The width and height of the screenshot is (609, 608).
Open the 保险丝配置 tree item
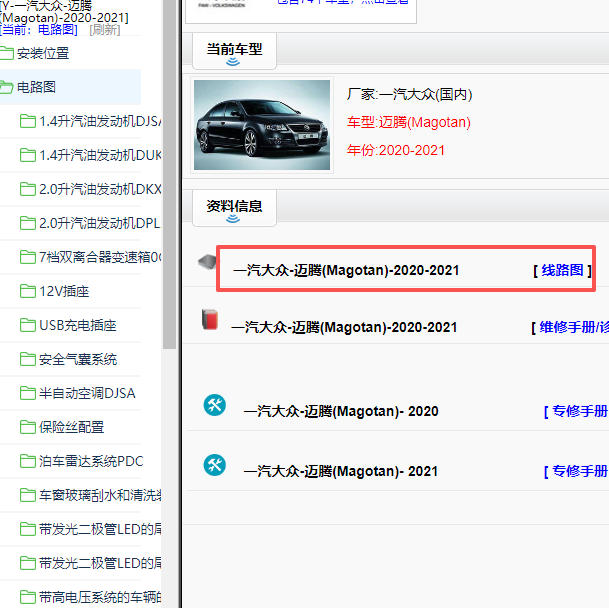[x=71, y=427]
